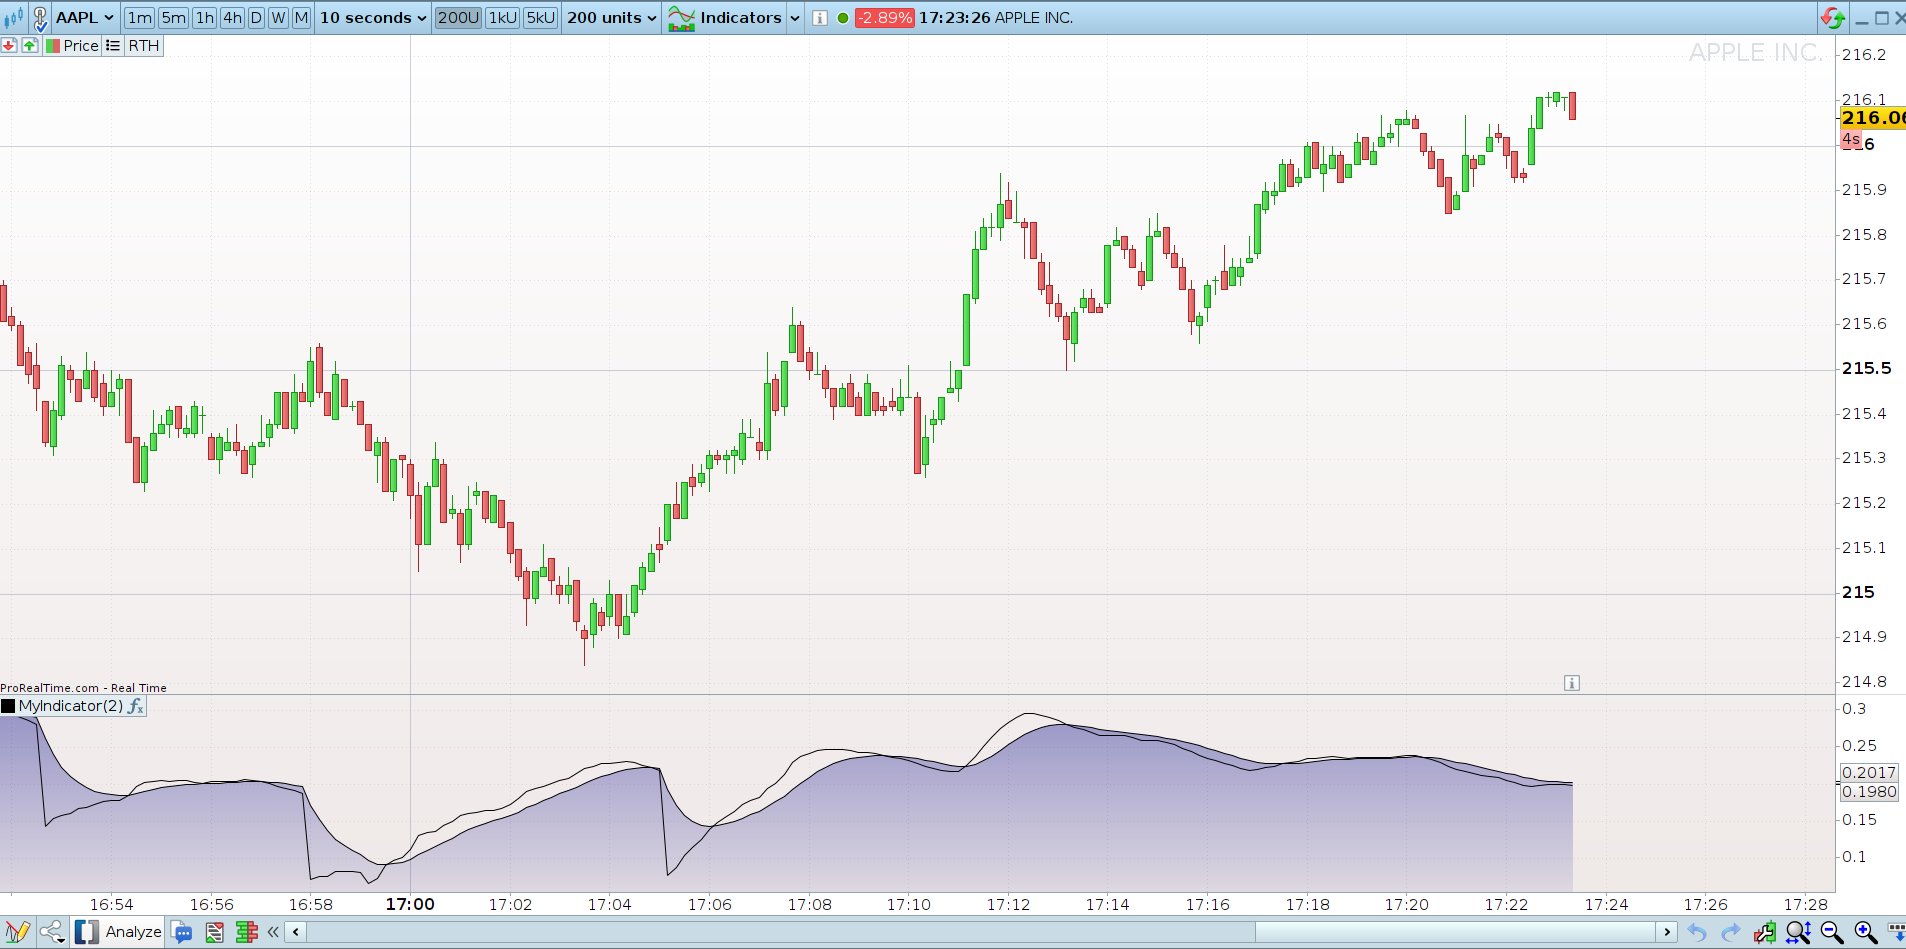Click the 215.5 price axis label

tap(1867, 369)
